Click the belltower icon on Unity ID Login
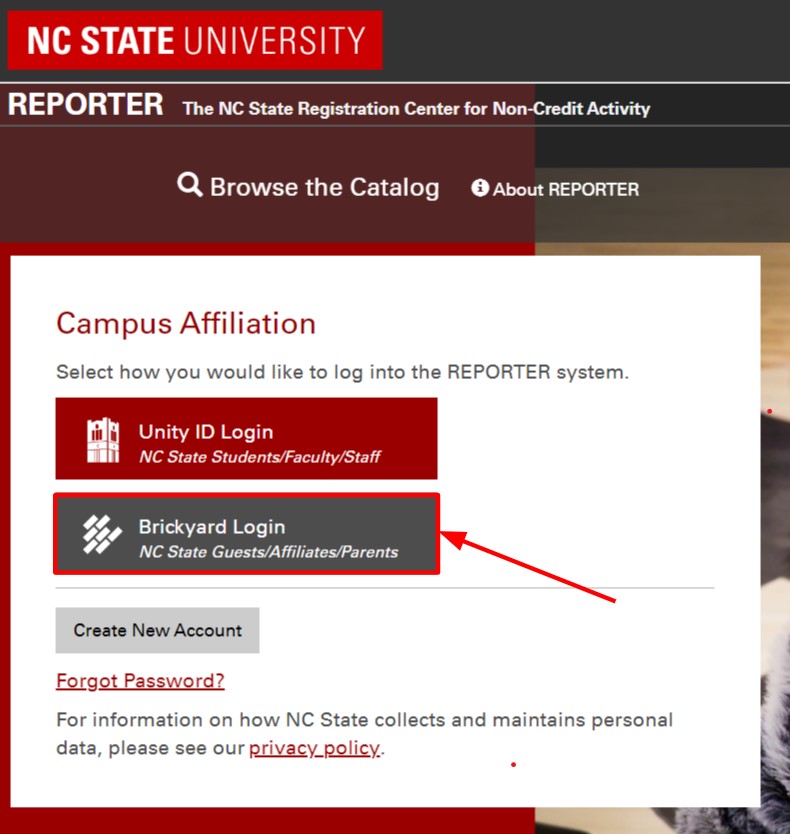Screen dimensions: 790x834 coord(102,440)
